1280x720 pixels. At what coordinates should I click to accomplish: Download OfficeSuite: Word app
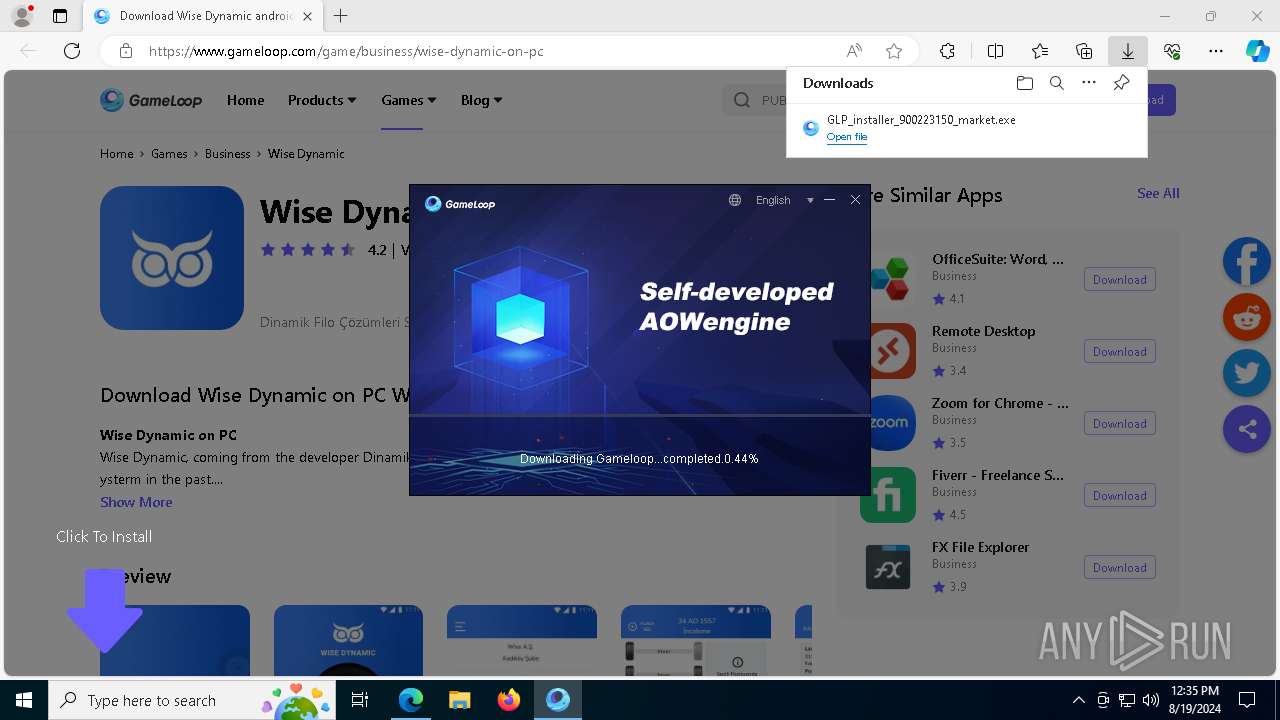pyautogui.click(x=1120, y=280)
